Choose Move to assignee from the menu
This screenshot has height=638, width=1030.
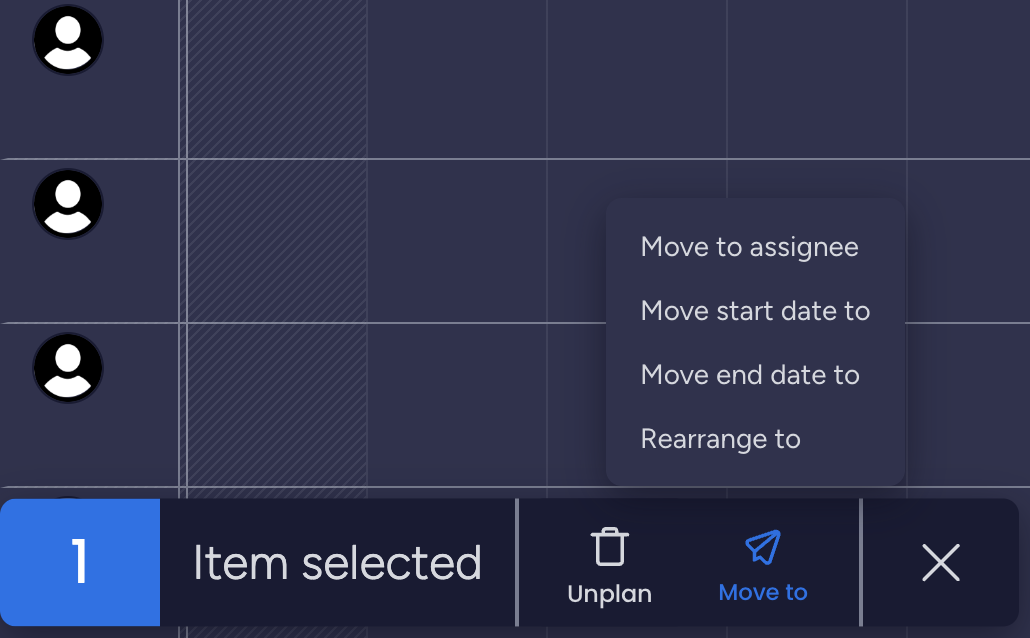pyautogui.click(x=749, y=247)
